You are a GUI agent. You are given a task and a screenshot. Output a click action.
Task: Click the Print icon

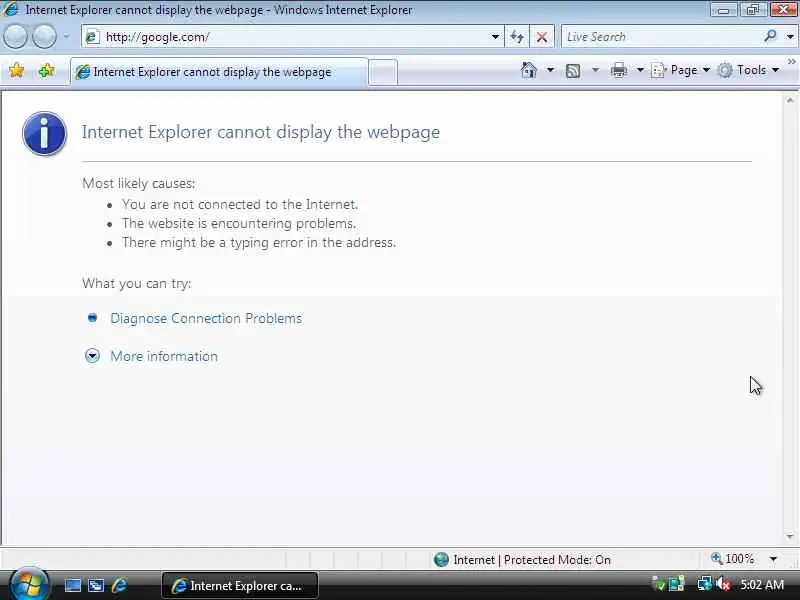pyautogui.click(x=618, y=70)
